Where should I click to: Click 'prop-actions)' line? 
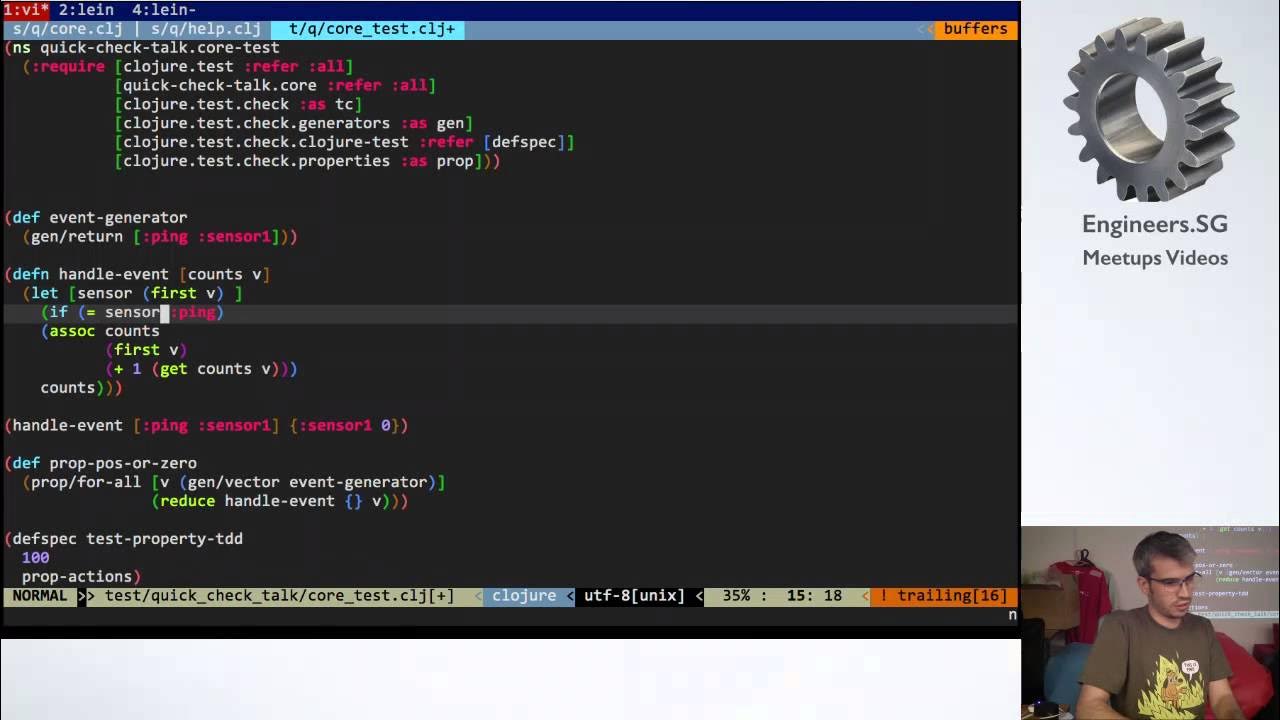(81, 577)
